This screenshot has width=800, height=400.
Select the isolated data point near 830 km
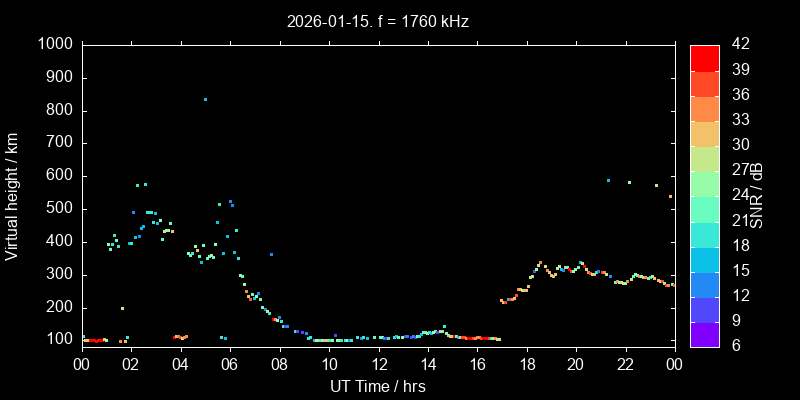205,99
